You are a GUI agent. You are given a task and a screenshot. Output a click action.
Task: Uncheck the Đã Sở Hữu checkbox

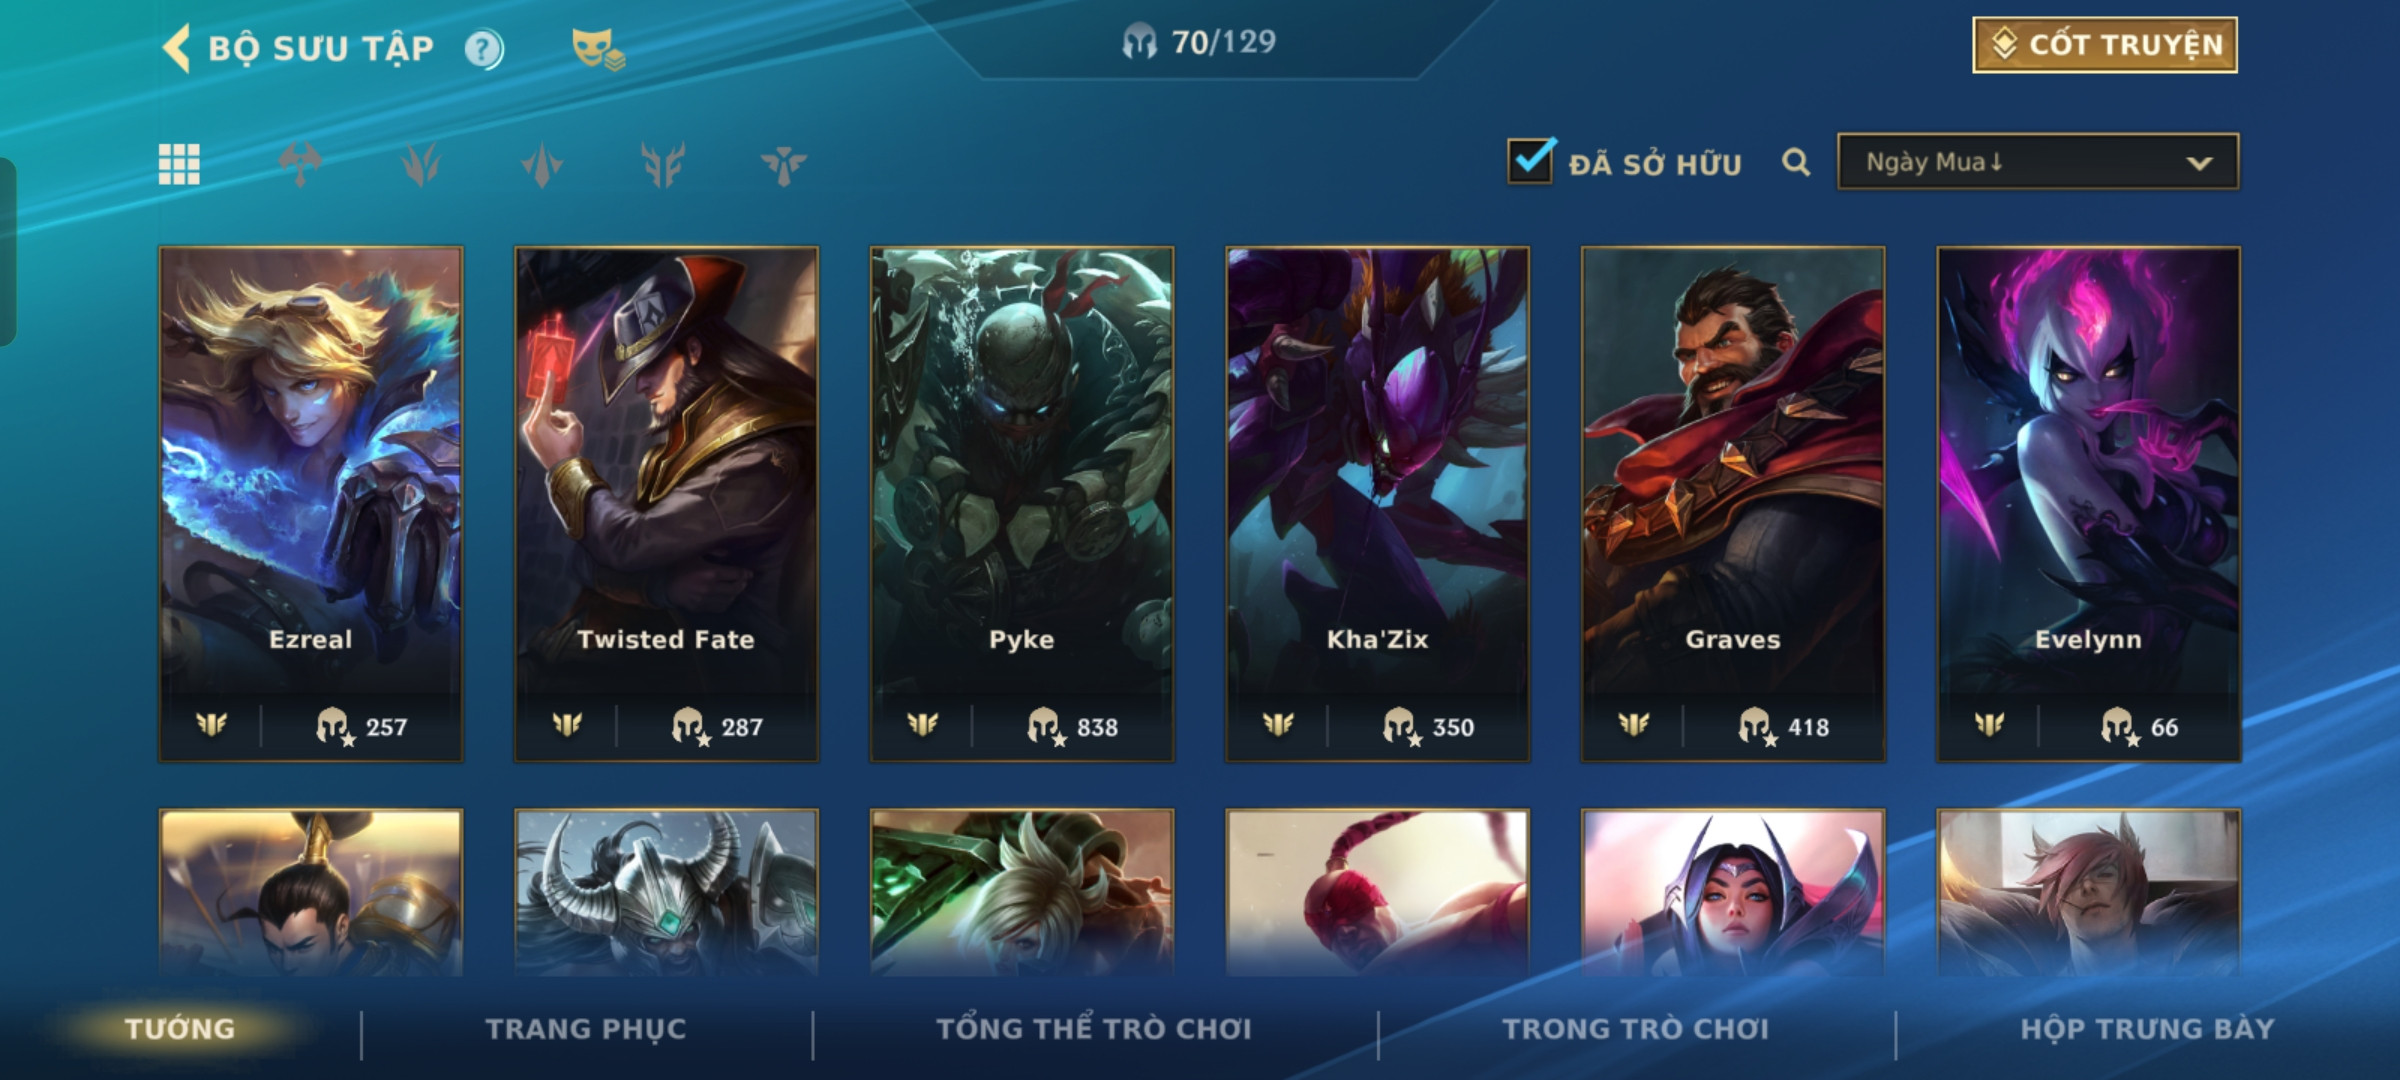pos(1531,161)
